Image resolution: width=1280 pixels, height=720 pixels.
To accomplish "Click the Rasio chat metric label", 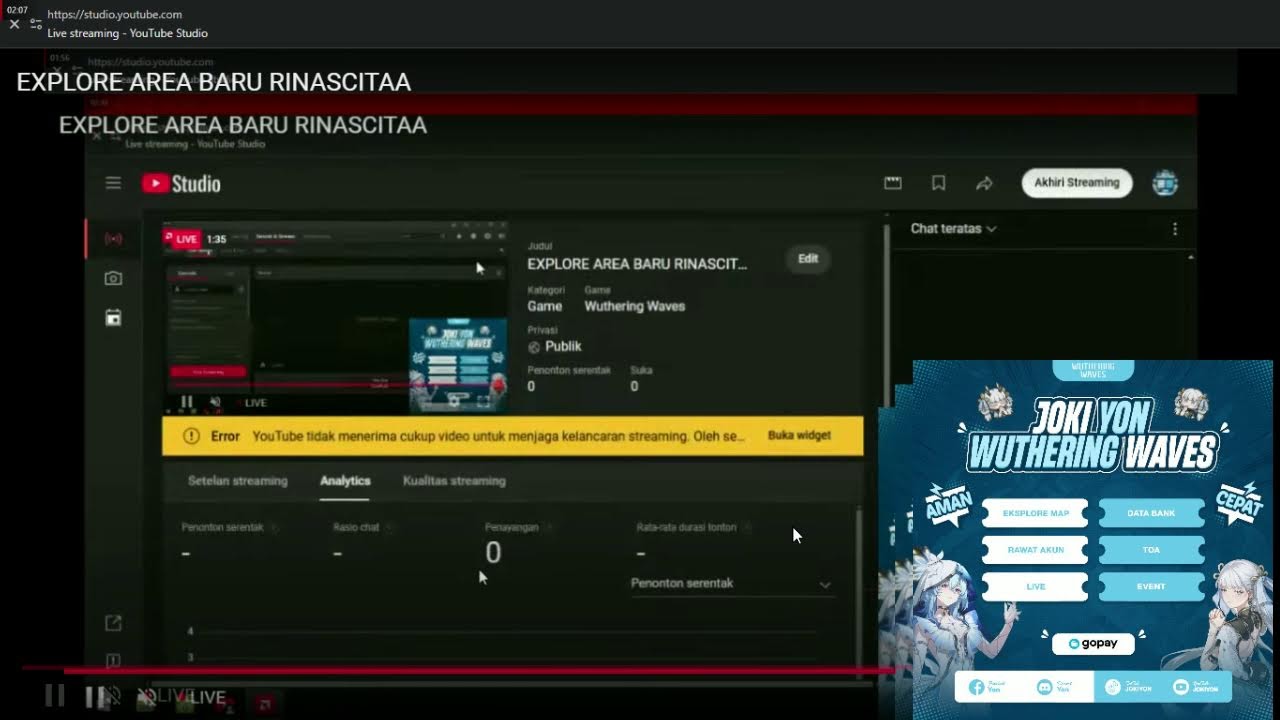I will click(x=356, y=527).
